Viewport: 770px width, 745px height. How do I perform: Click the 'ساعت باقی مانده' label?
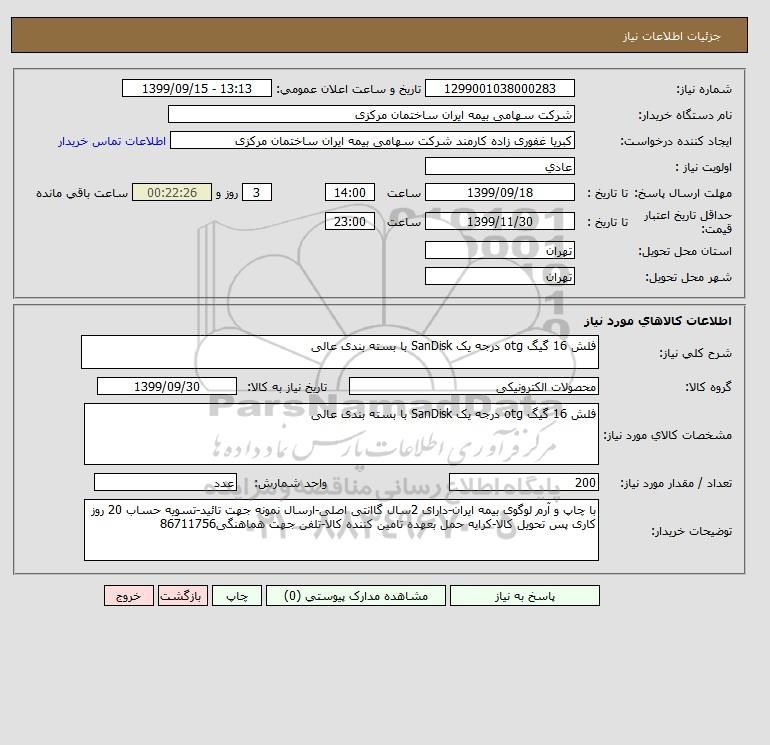pyautogui.click(x=82, y=193)
